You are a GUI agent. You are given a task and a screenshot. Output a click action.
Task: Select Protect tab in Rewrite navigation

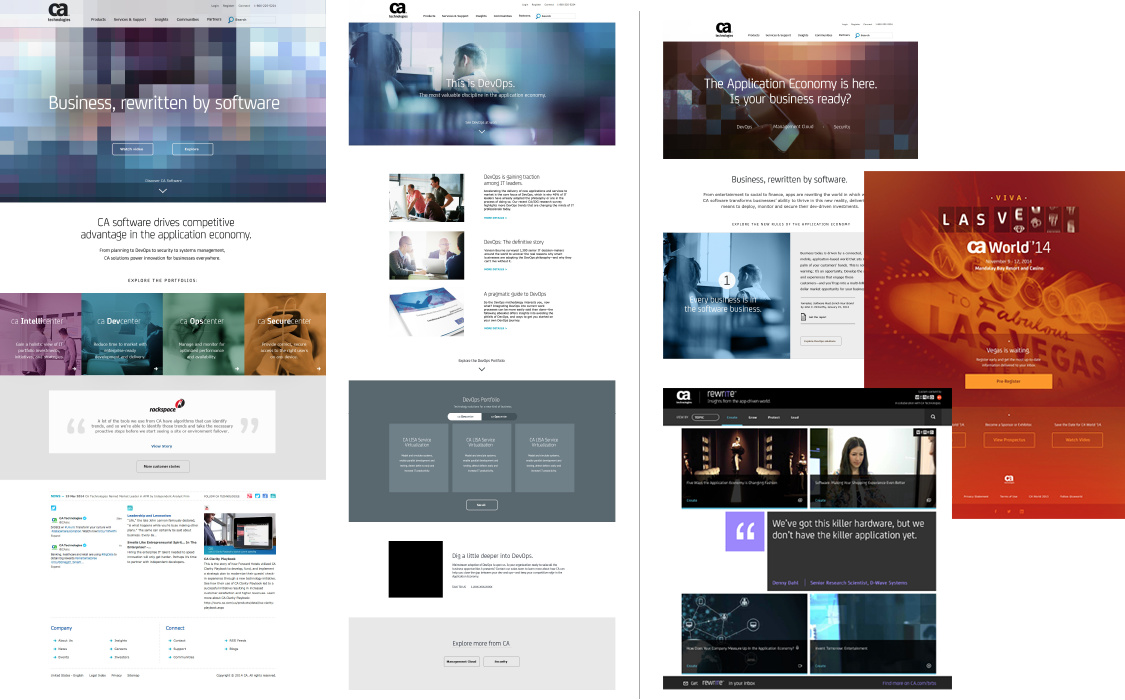[773, 417]
